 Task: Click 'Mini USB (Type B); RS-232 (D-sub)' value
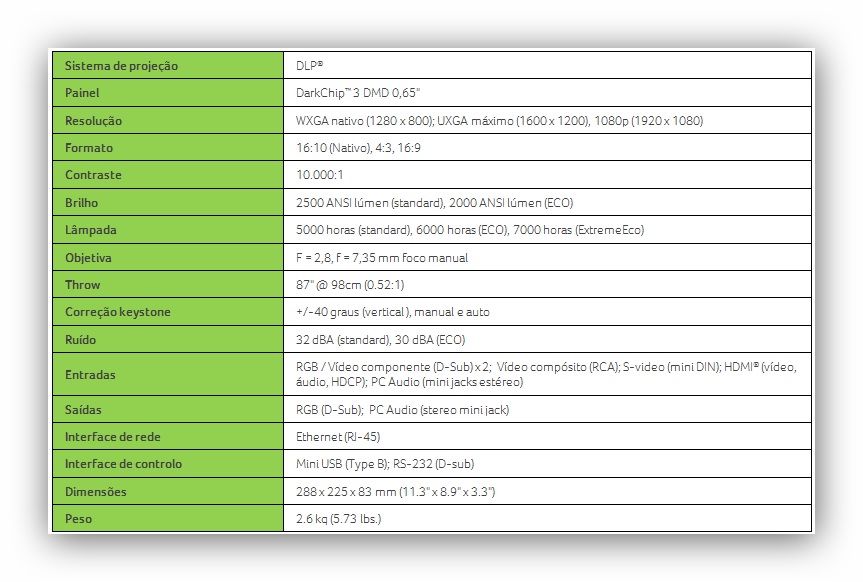pos(385,464)
